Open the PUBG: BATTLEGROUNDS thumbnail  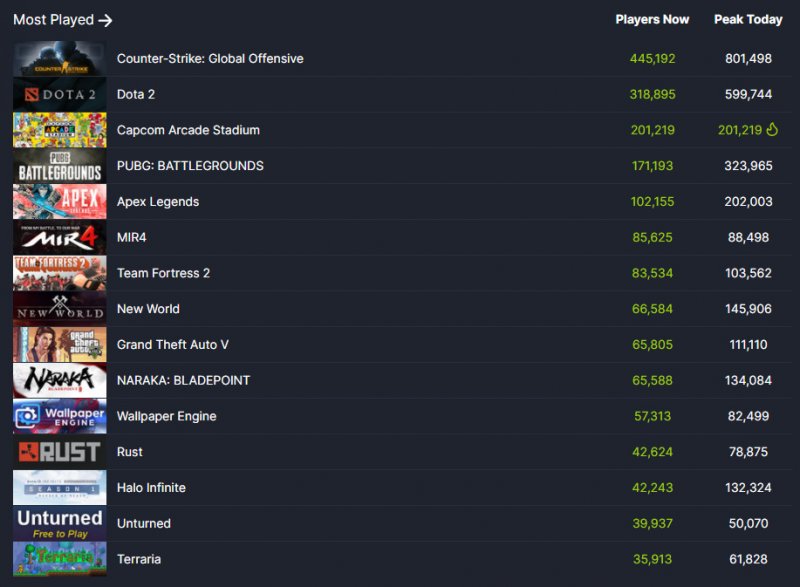tap(58, 165)
